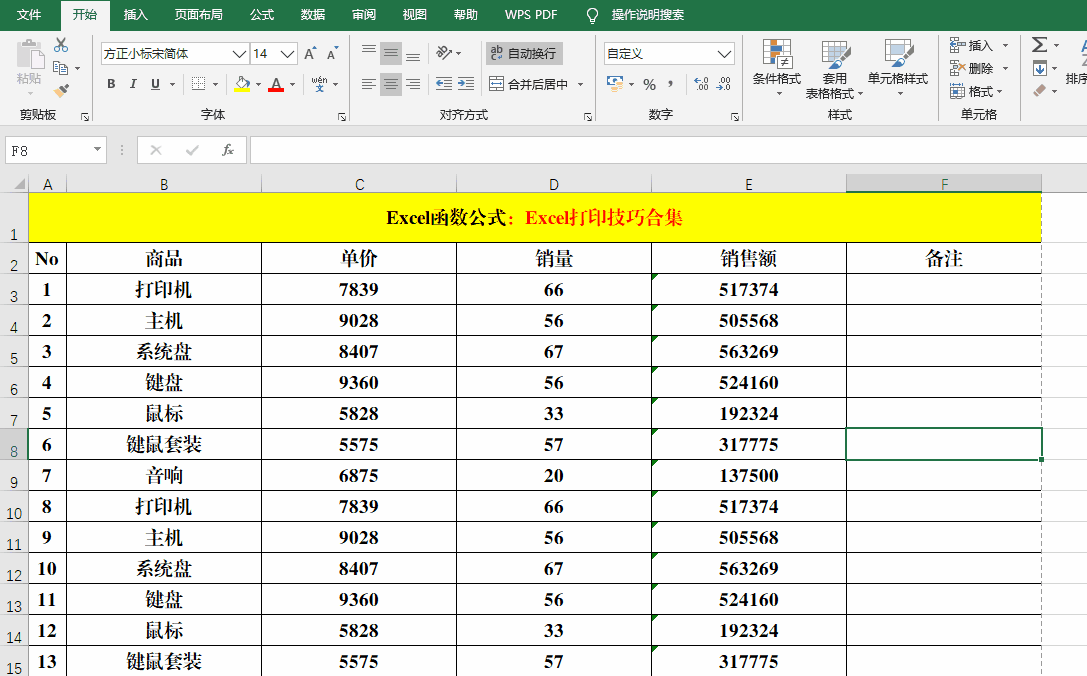Toggle Italic formatting
The image size is (1087, 676).
click(132, 84)
